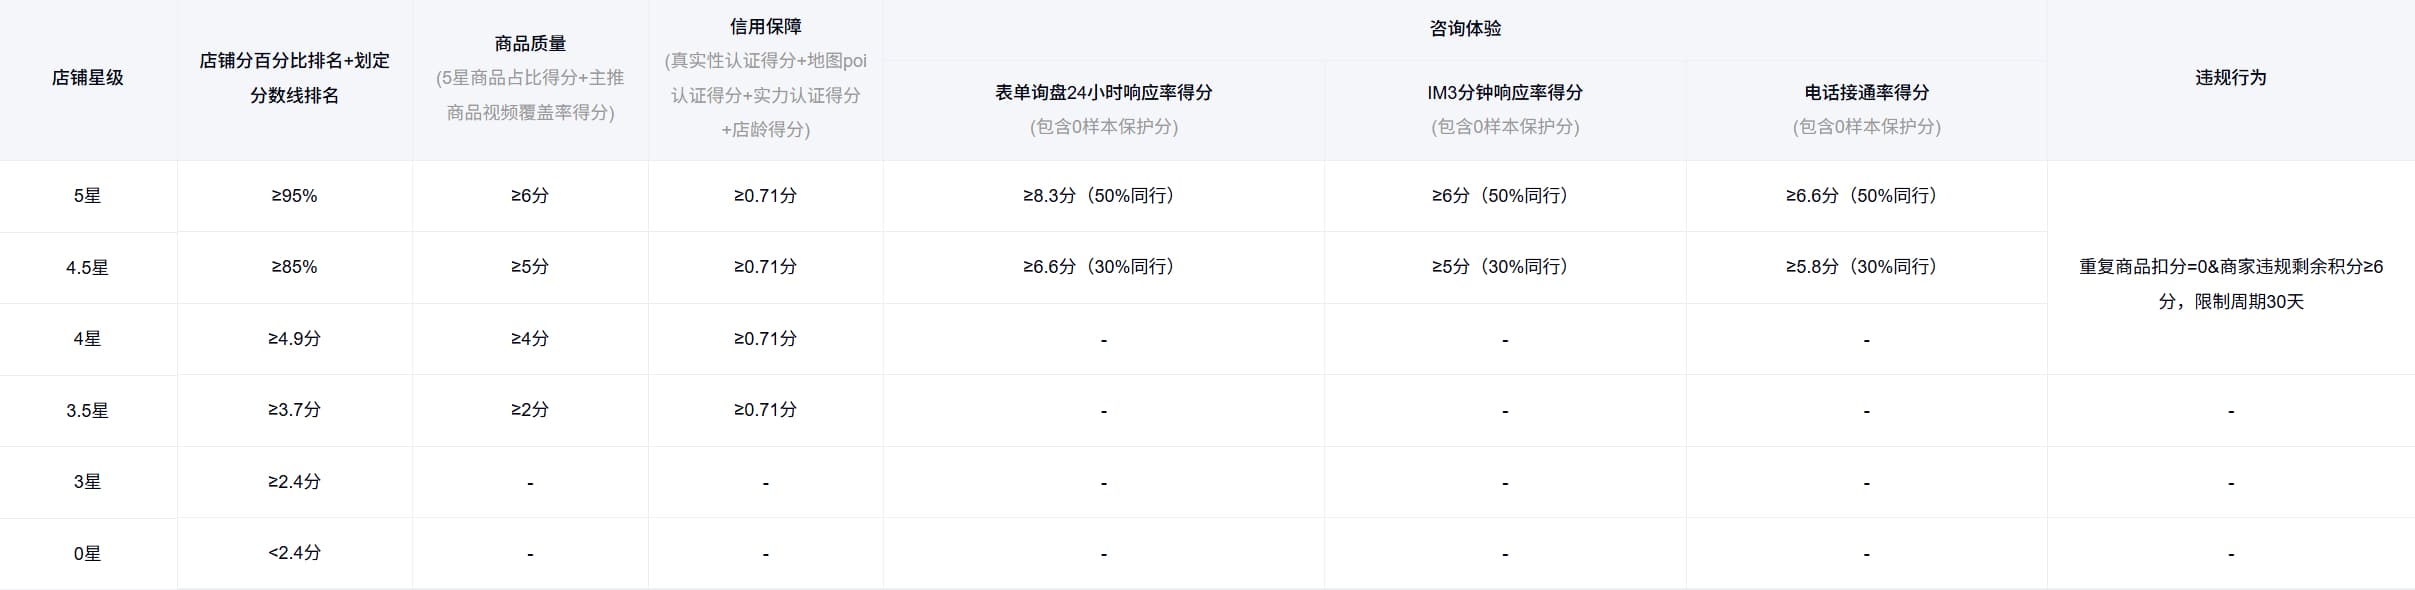Click the 店铺分百分比排名+划定分数线排名 header
The height and width of the screenshot is (590, 2415).
(294, 78)
